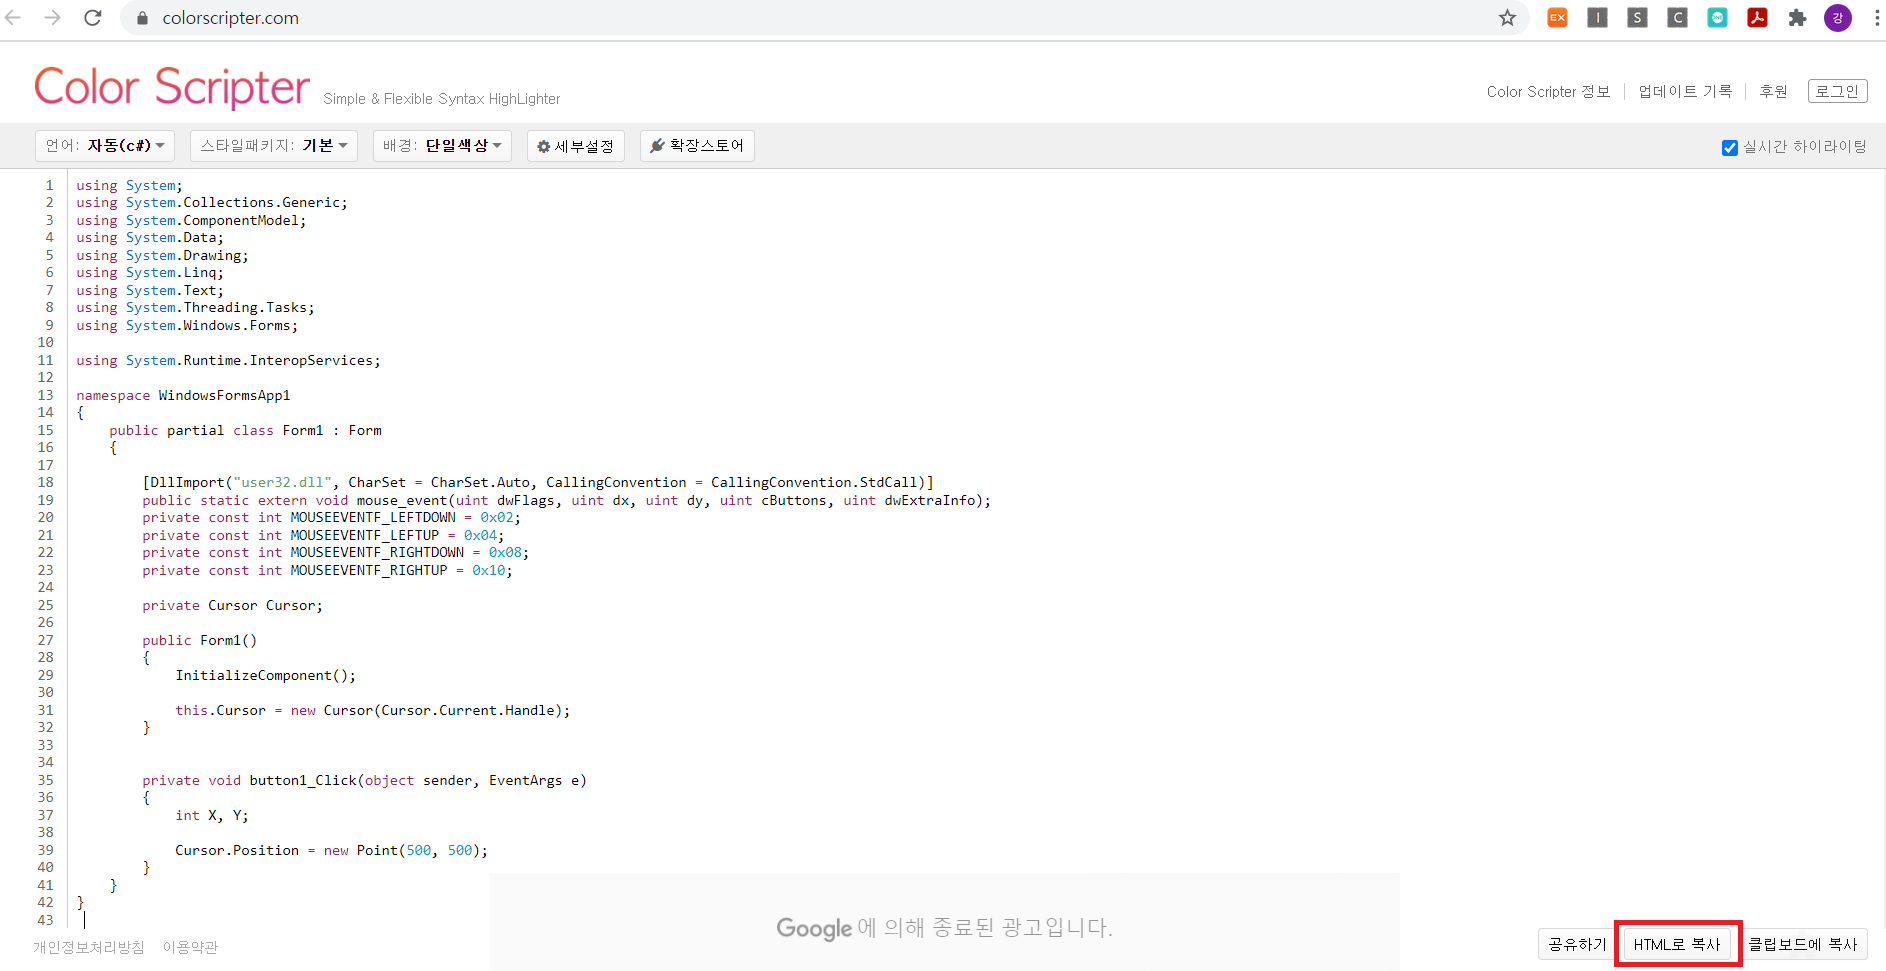This screenshot has height=971, width=1886.
Task: Open the 개인정보처리방침 privacy policy link
Action: [x=88, y=947]
